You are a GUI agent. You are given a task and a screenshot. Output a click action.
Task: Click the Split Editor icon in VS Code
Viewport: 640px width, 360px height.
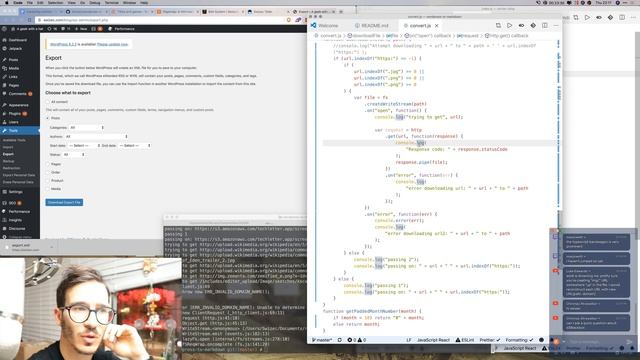pos(544,25)
